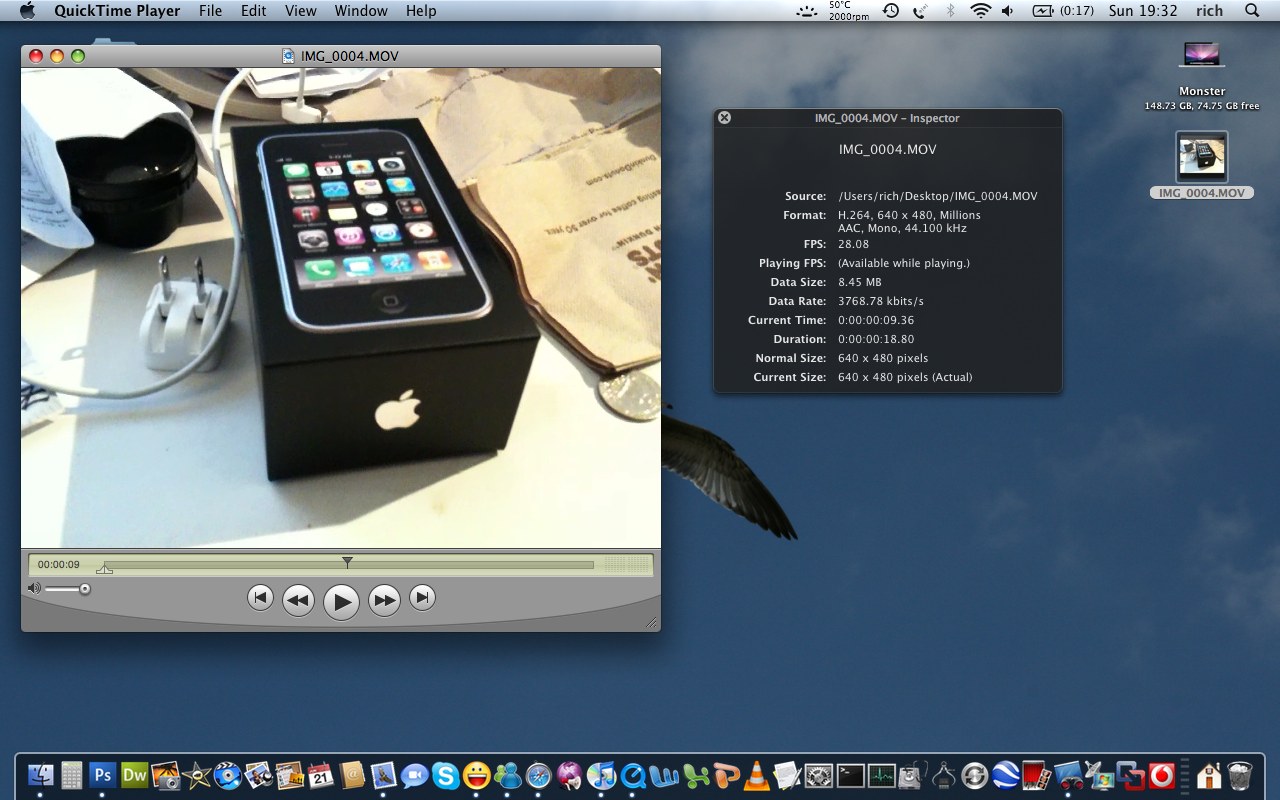Open the Vodafone app in Dock

[x=1161, y=775]
